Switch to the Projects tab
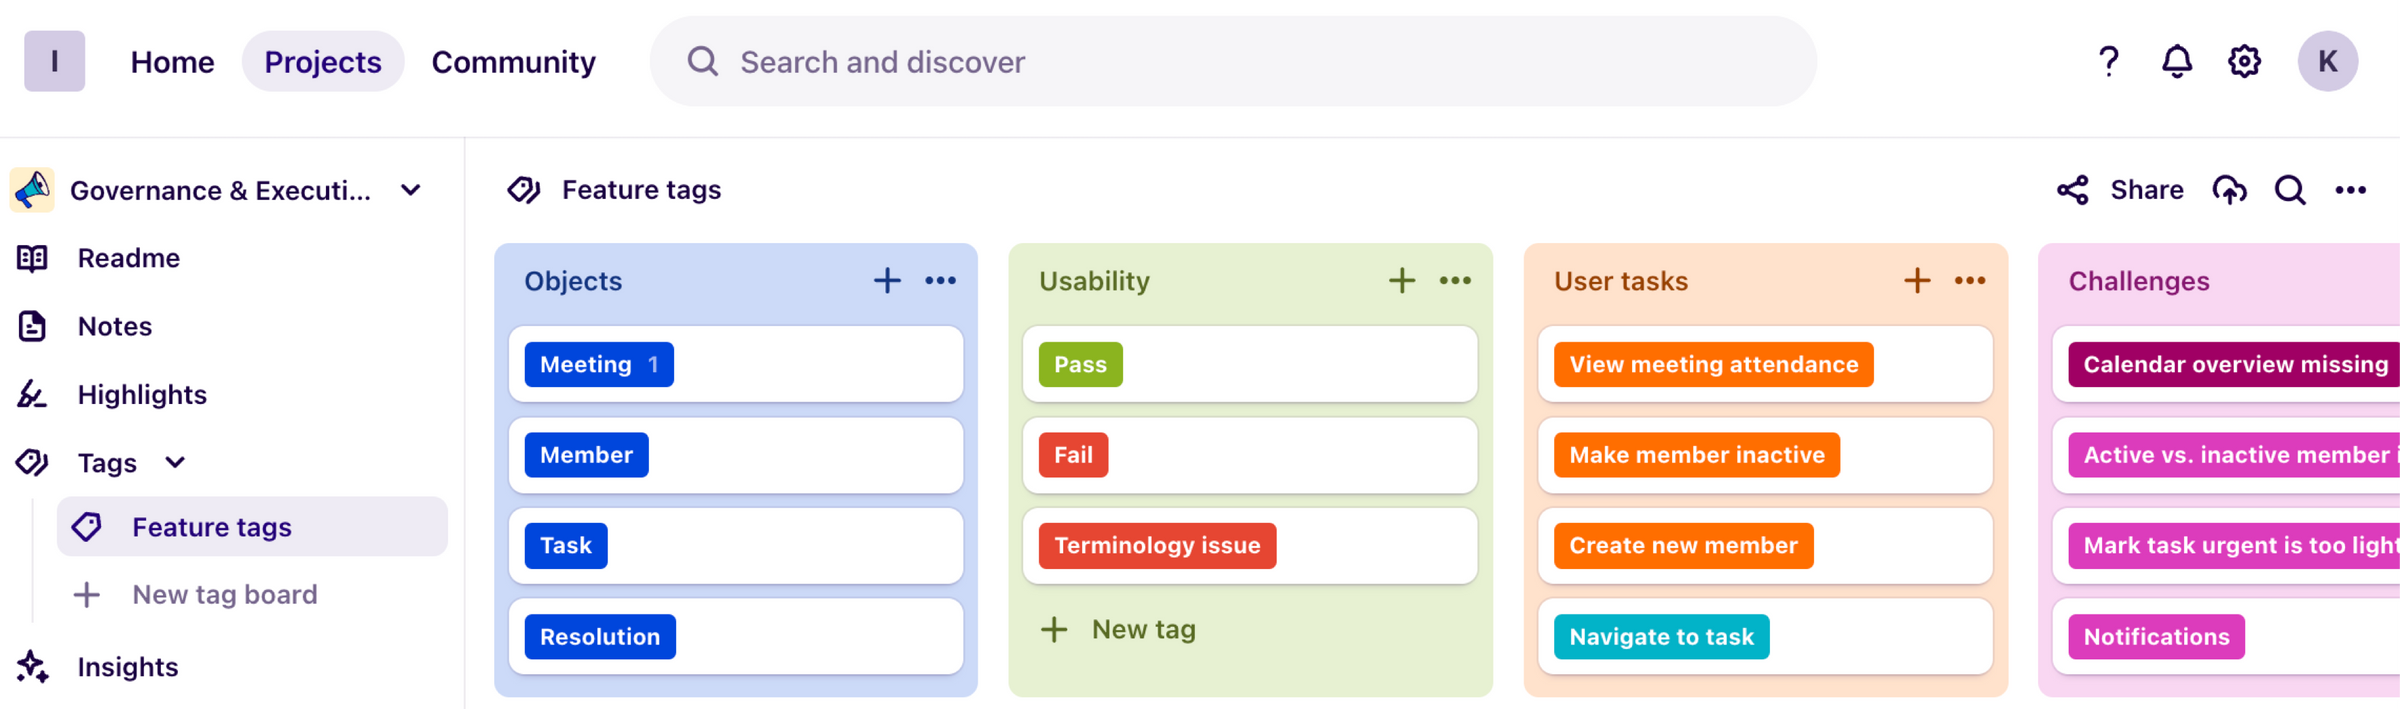Viewport: 2400px width, 709px height. (x=322, y=62)
